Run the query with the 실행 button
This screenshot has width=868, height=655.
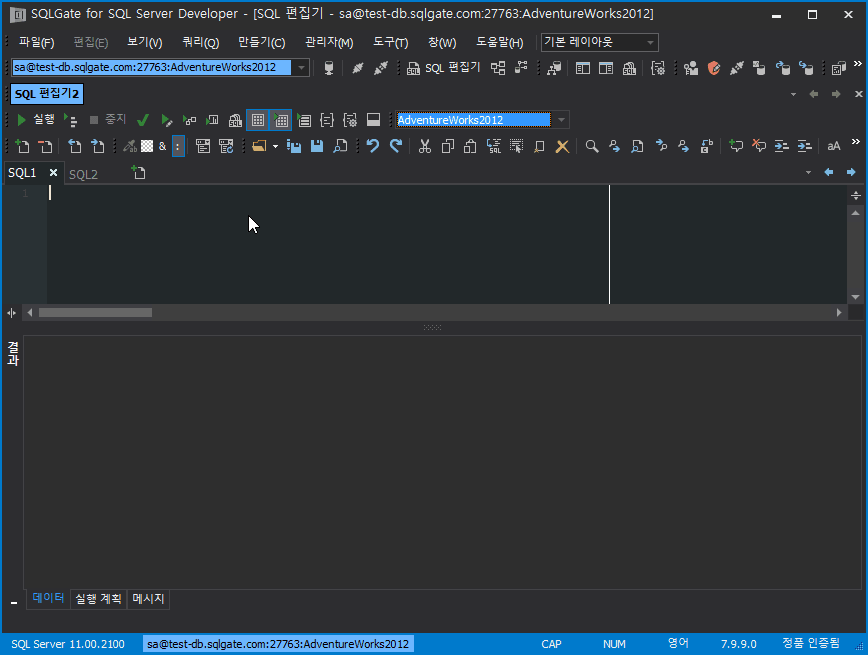pyautogui.click(x=35, y=120)
